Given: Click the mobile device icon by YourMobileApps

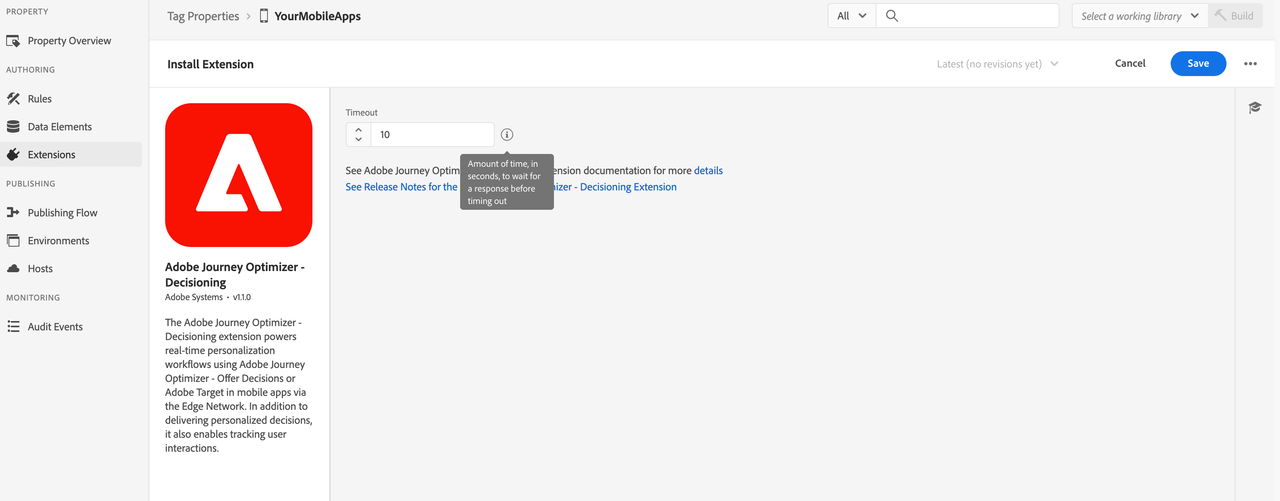Looking at the screenshot, I should click(x=264, y=16).
